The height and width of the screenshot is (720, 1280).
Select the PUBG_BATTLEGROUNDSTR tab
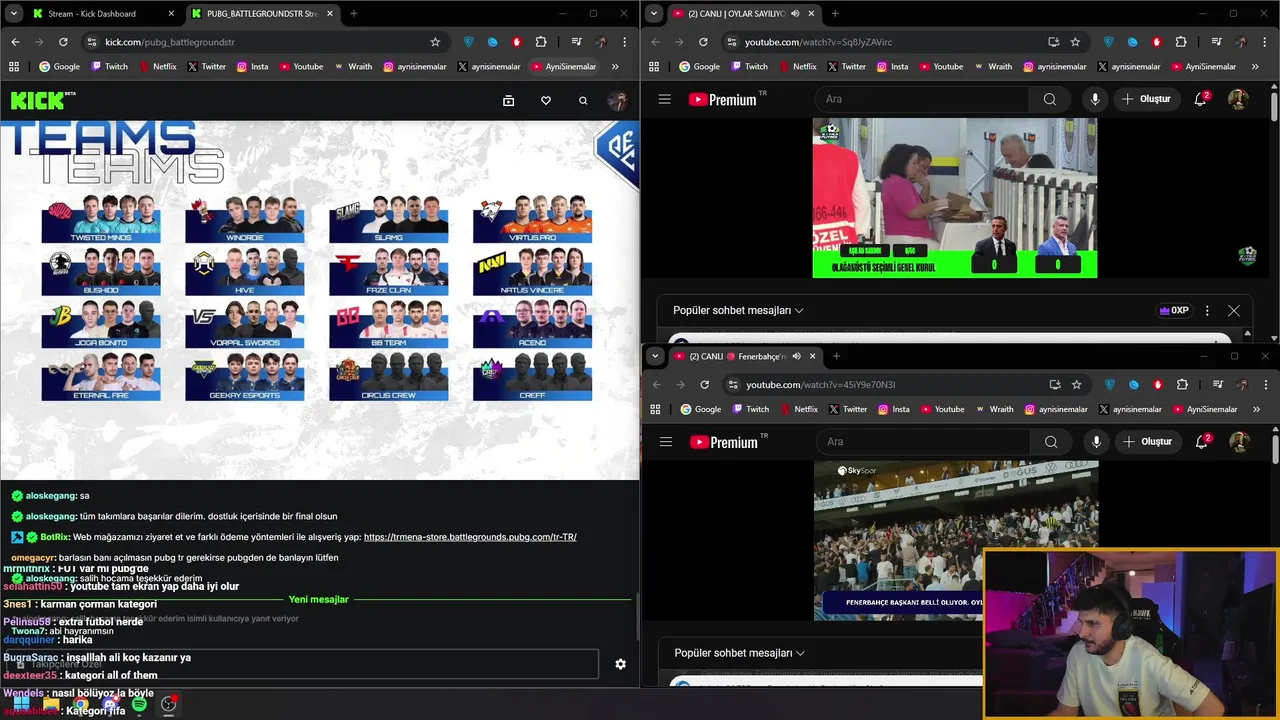pos(262,14)
